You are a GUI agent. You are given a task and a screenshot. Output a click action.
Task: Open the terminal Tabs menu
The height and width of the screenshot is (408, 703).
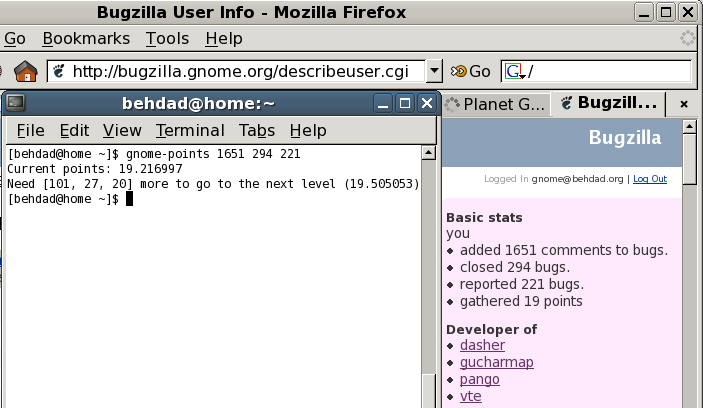pyautogui.click(x=256, y=130)
